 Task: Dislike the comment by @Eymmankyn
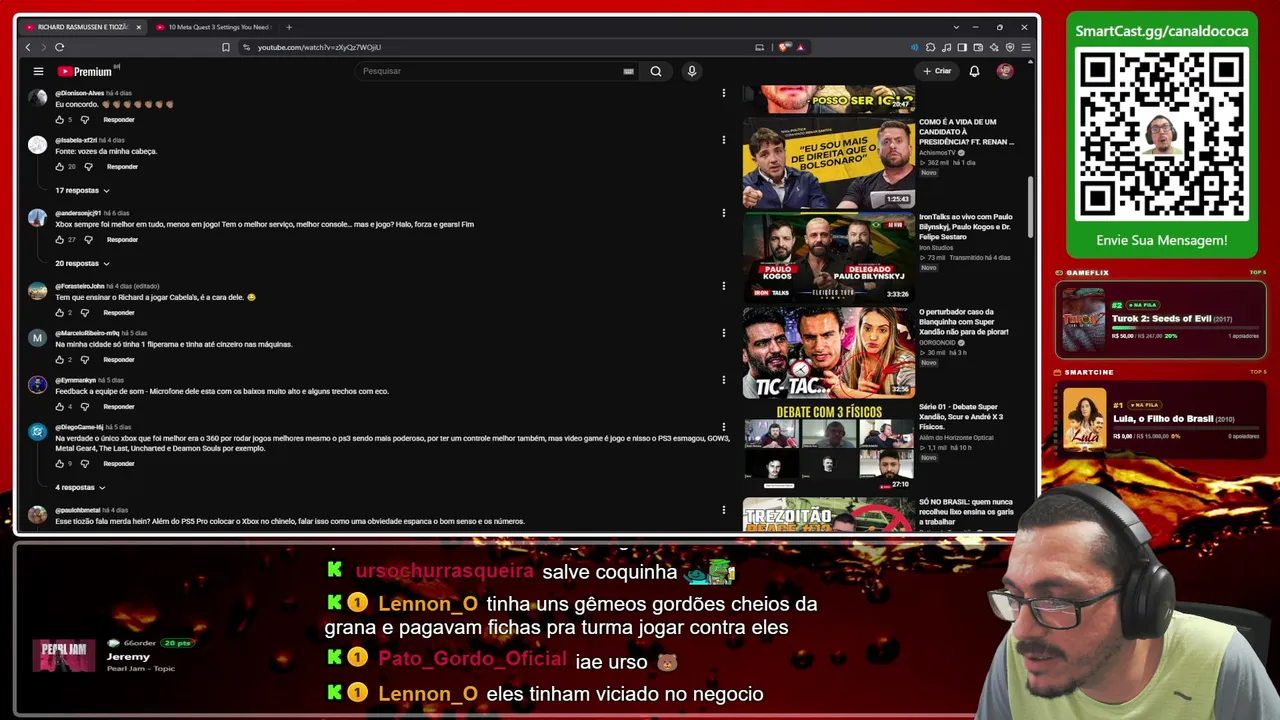coord(85,407)
